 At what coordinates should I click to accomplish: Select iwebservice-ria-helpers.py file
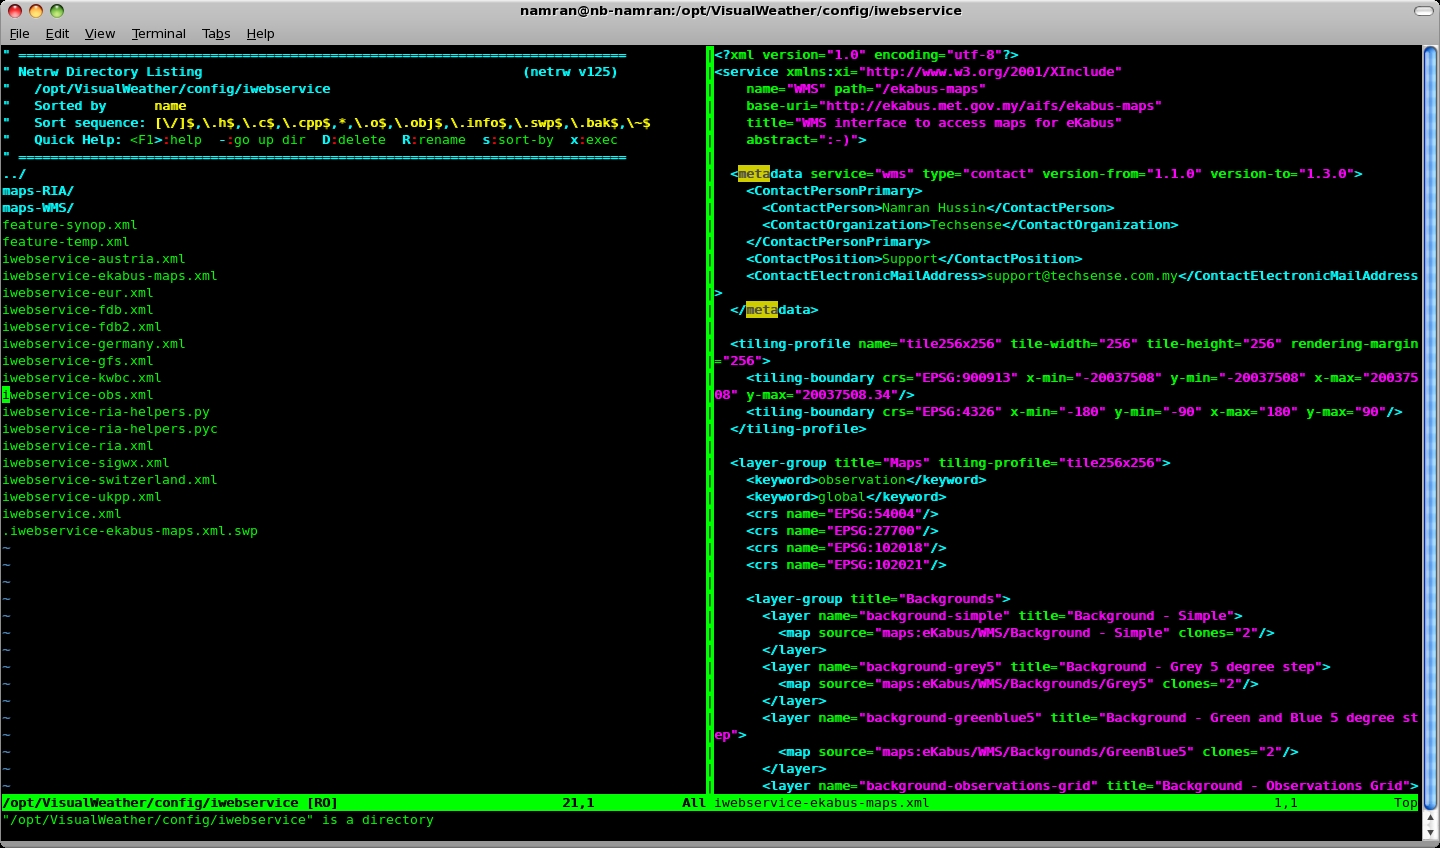coord(106,412)
